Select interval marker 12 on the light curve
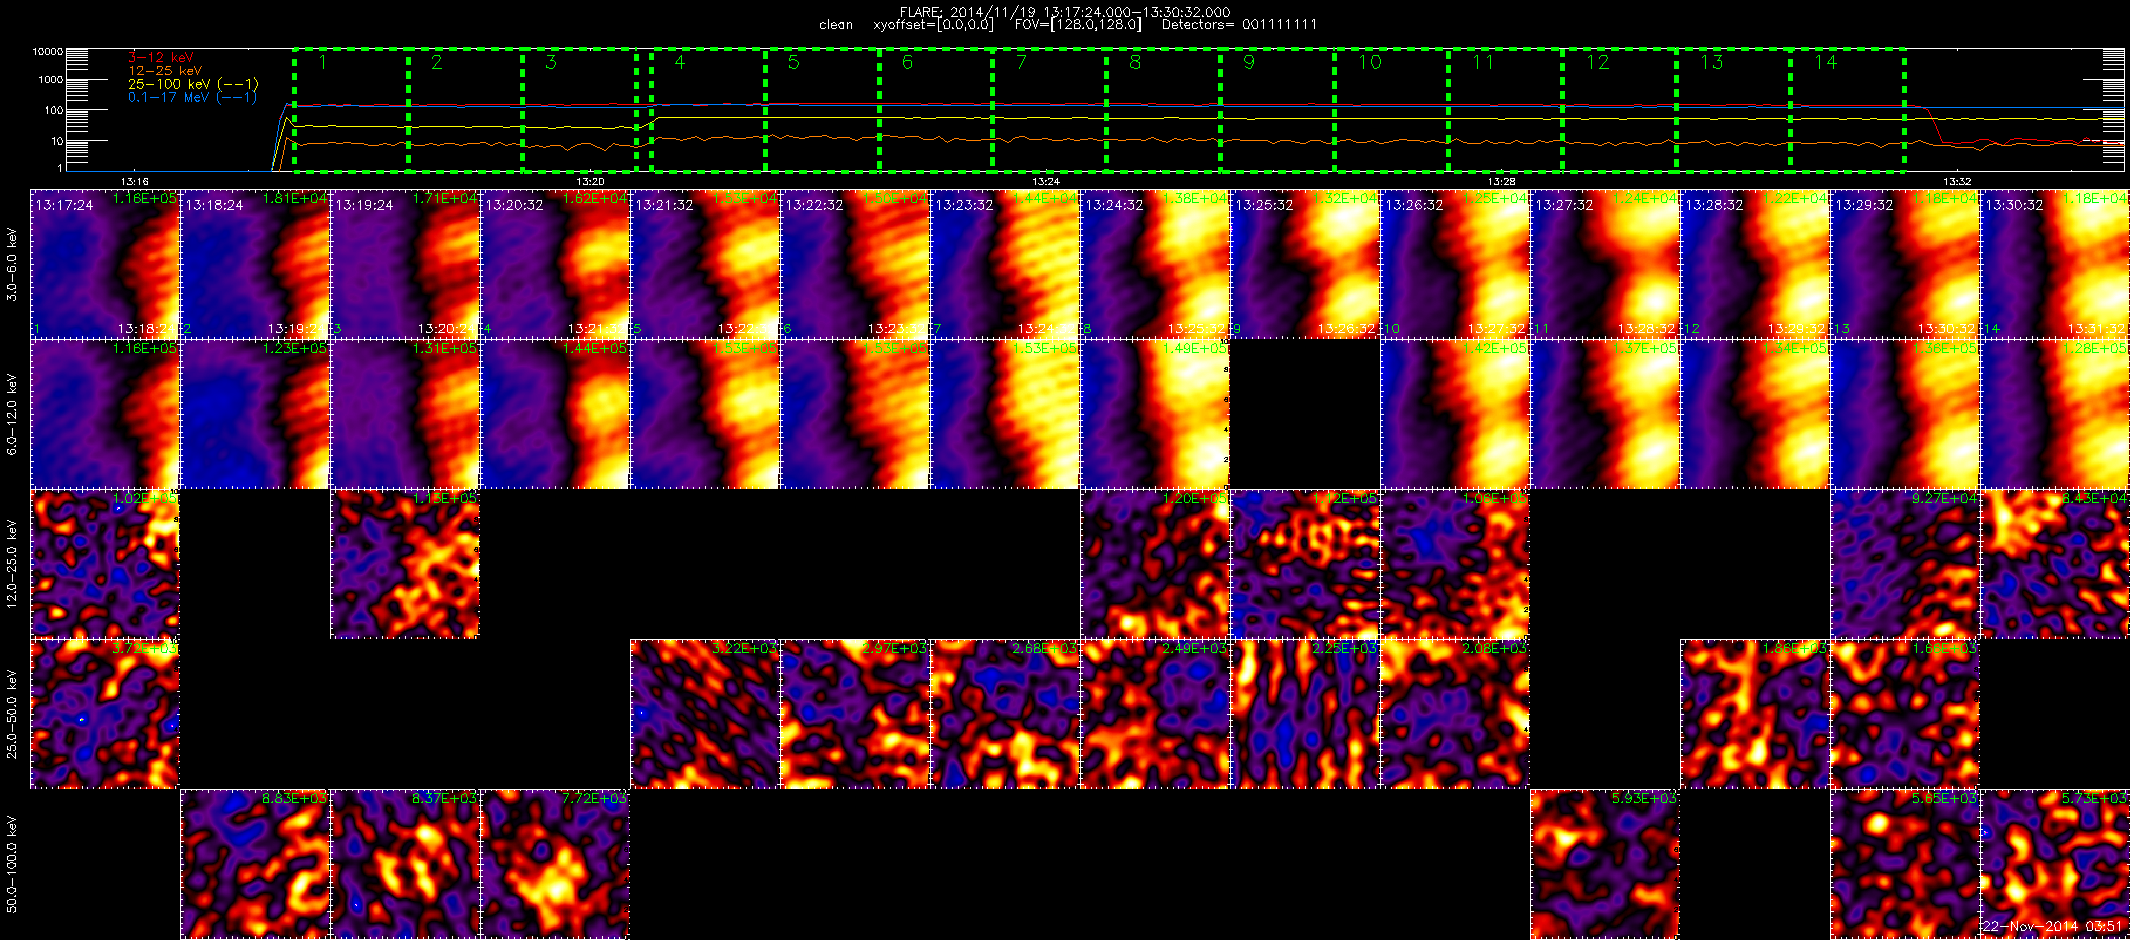Viewport: 2130px width, 940px height. 1598,63
